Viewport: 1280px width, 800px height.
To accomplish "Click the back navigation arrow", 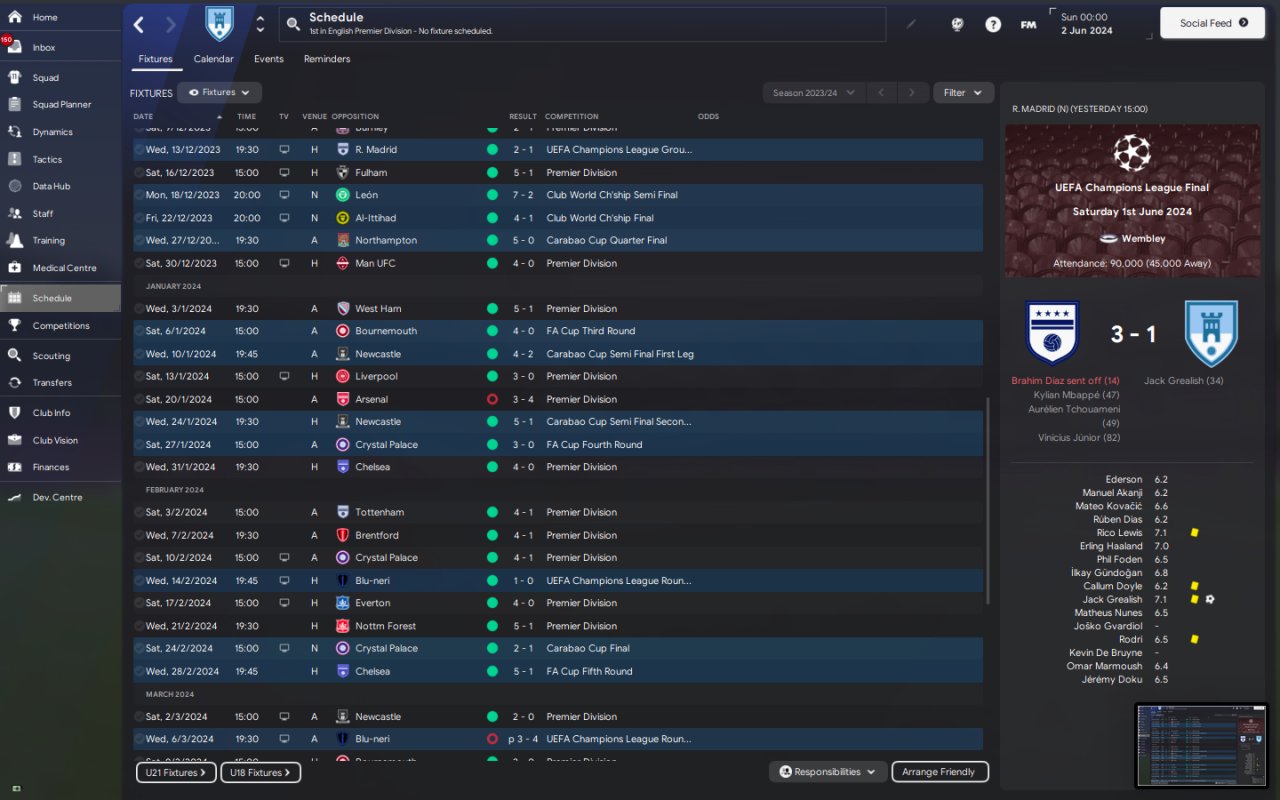I will 139,24.
